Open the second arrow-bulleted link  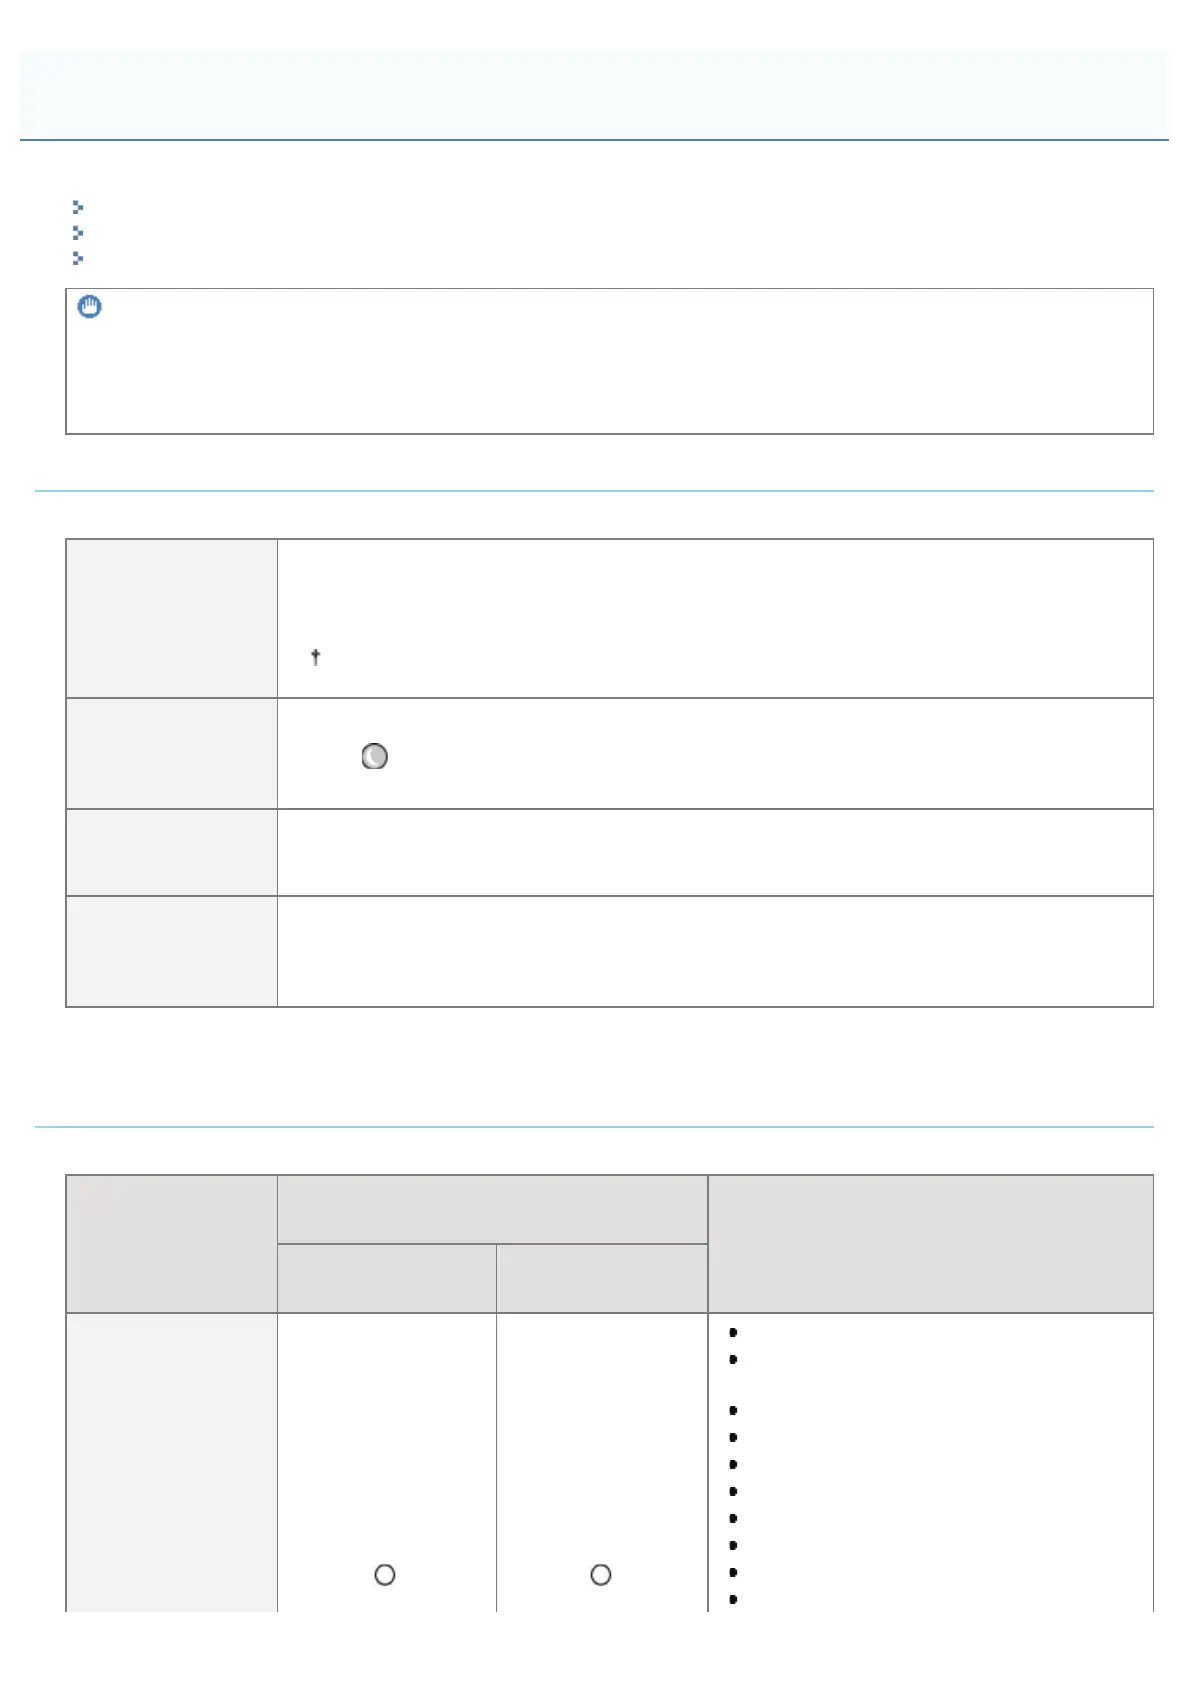[78, 233]
